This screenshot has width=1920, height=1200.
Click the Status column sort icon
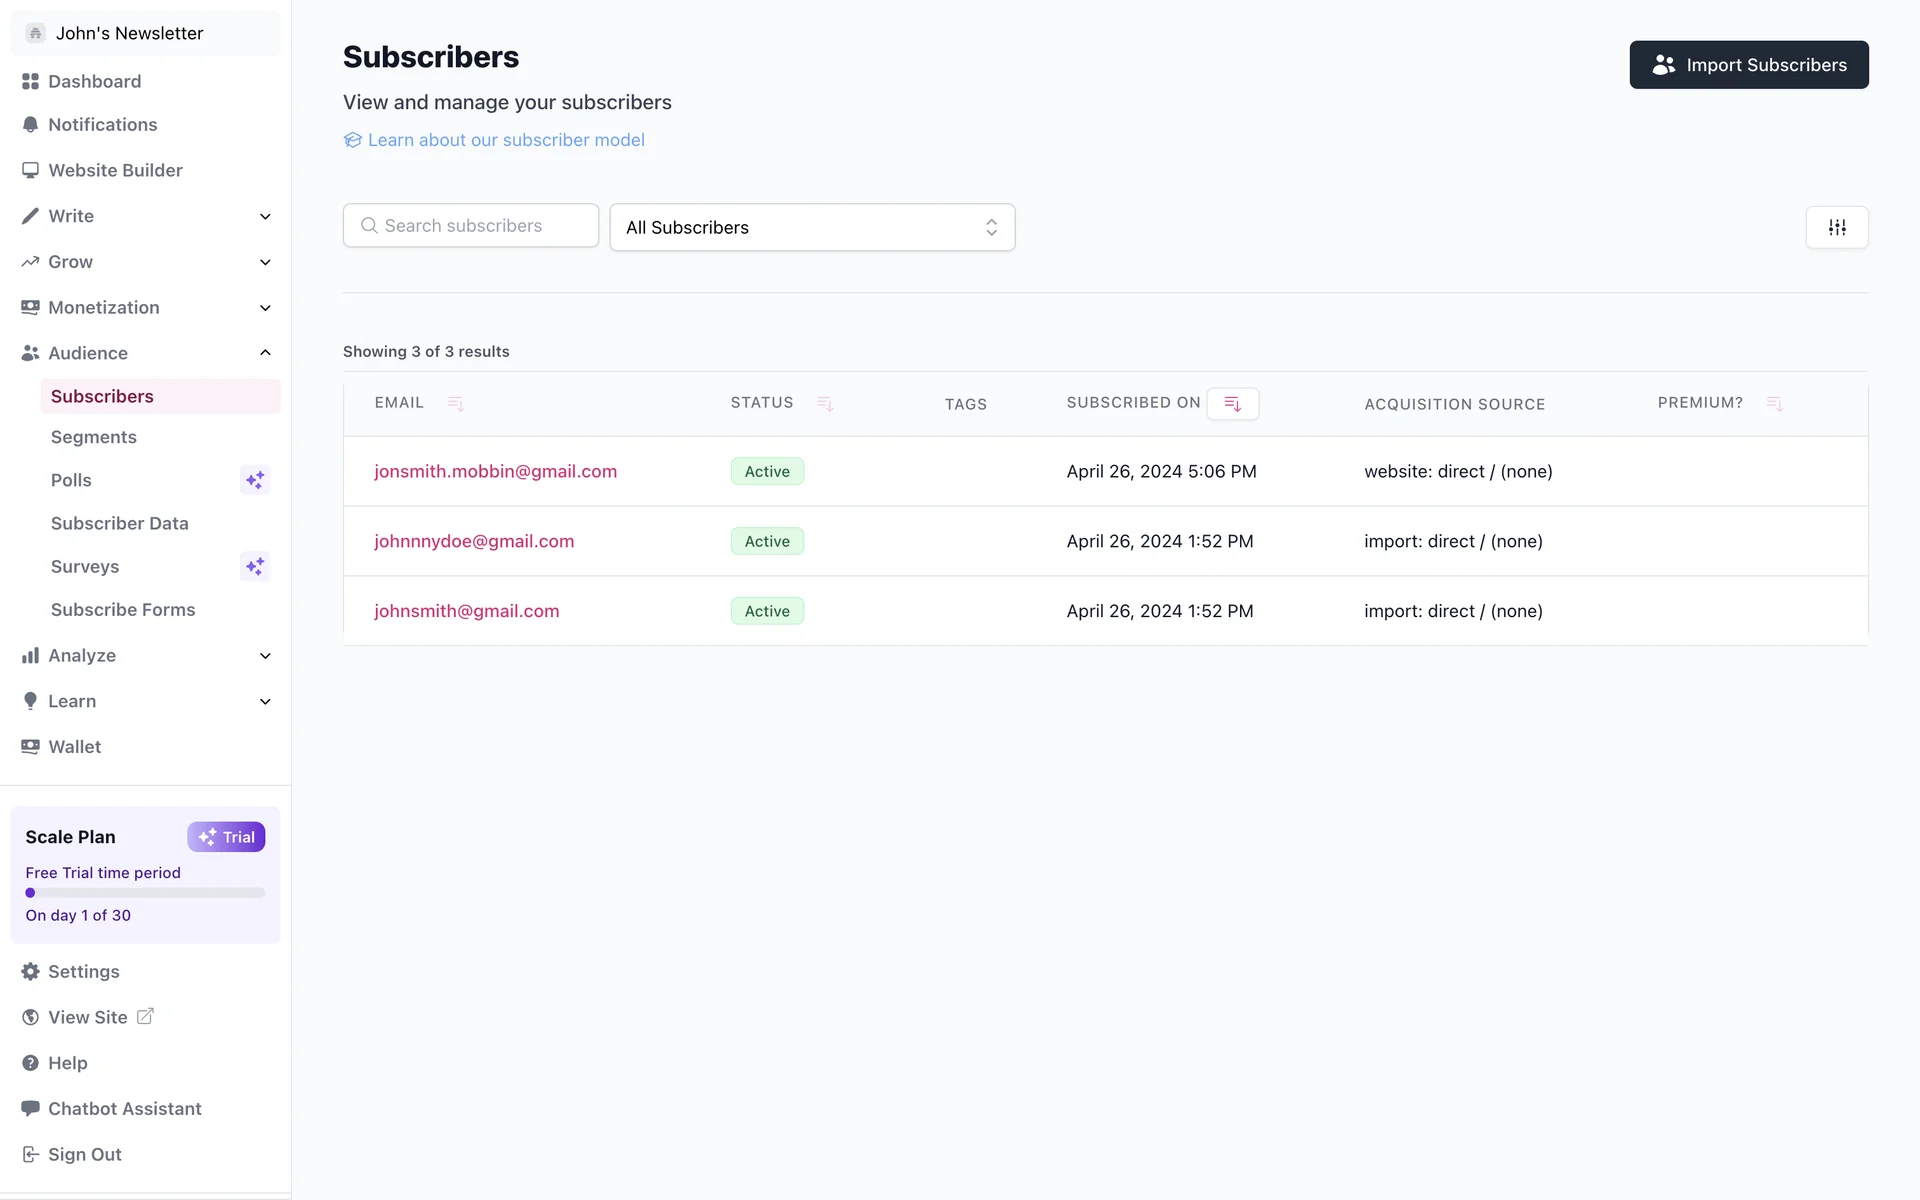825,404
